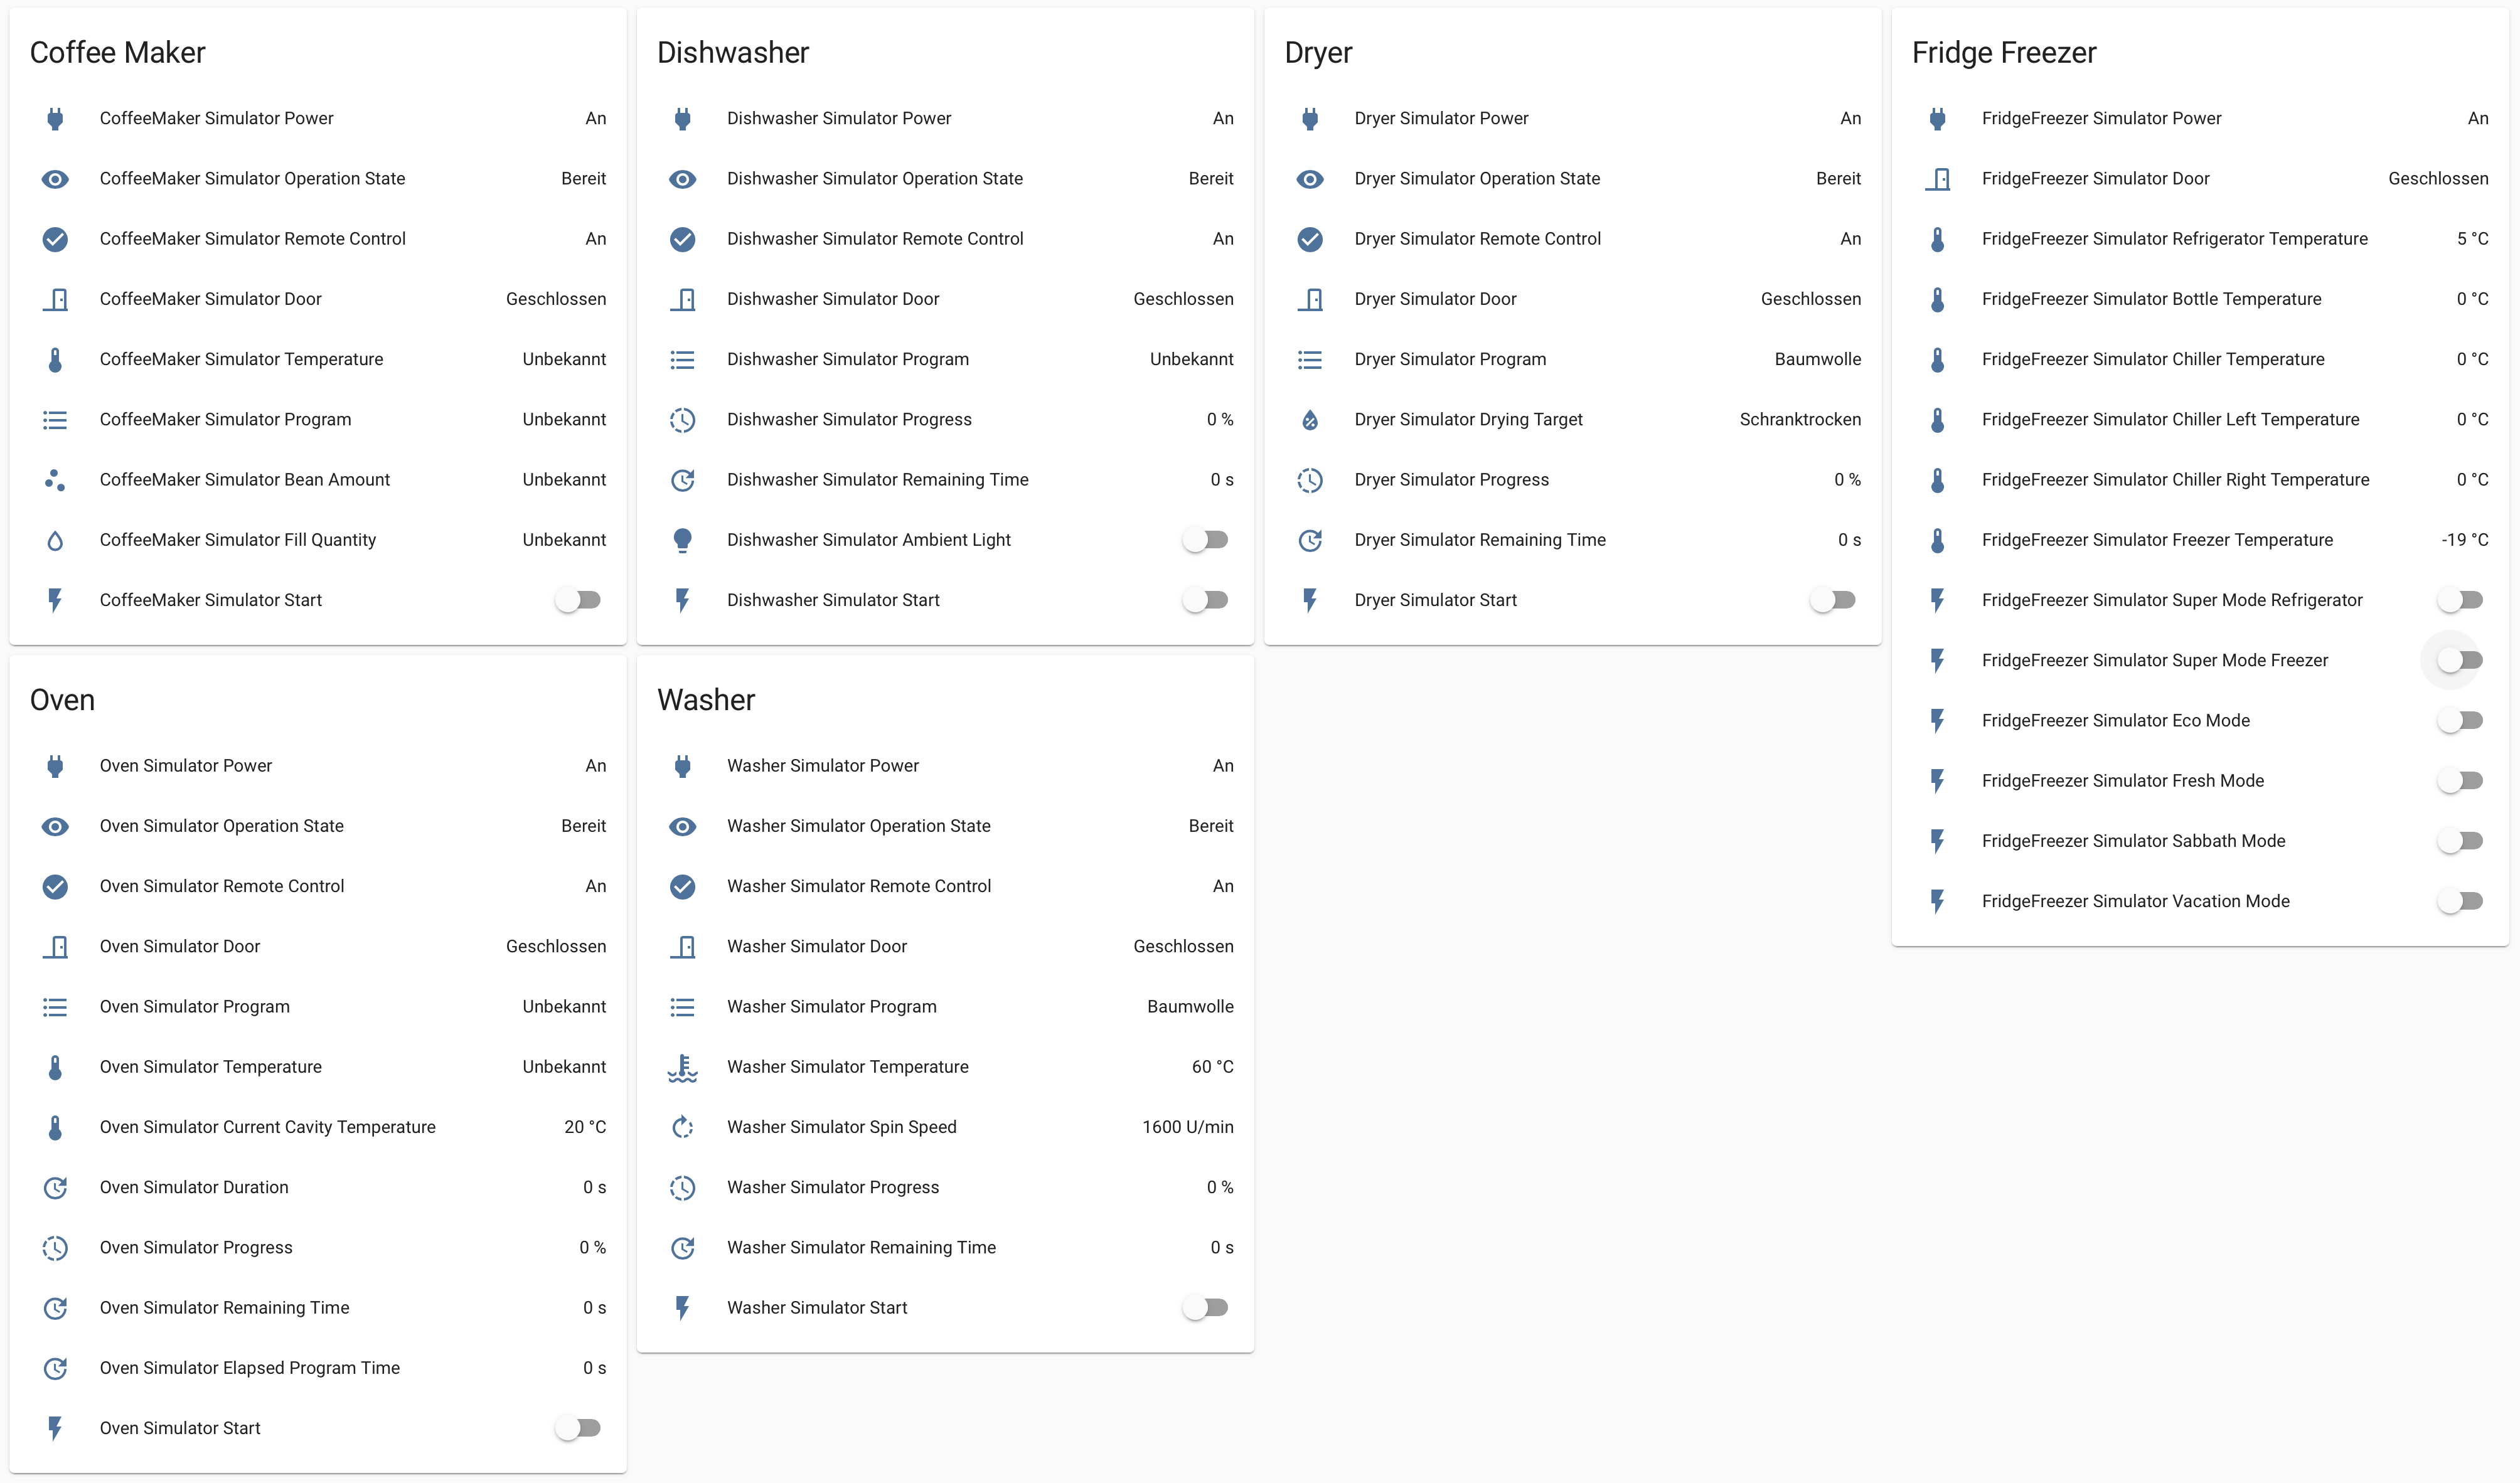Viewport: 2520px width, 1483px height.
Task: Click the Oven Simulator Operation State eye icon
Action: [x=55, y=826]
